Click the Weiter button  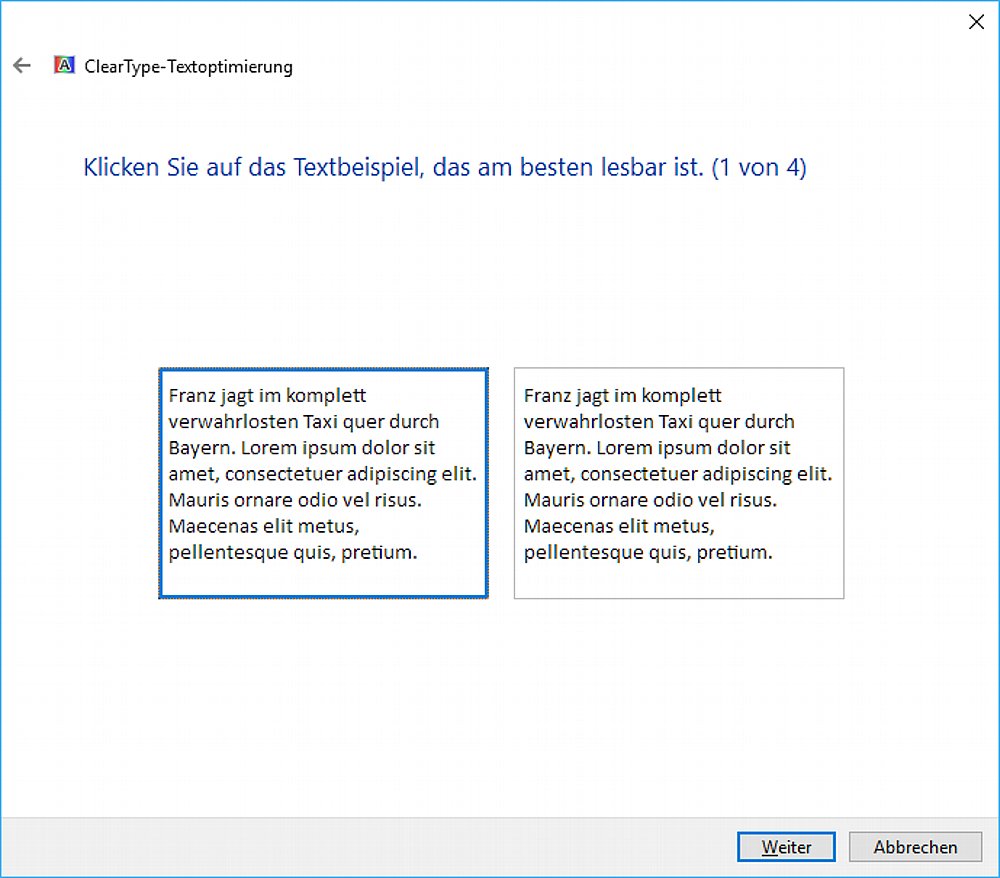pyautogui.click(x=786, y=847)
